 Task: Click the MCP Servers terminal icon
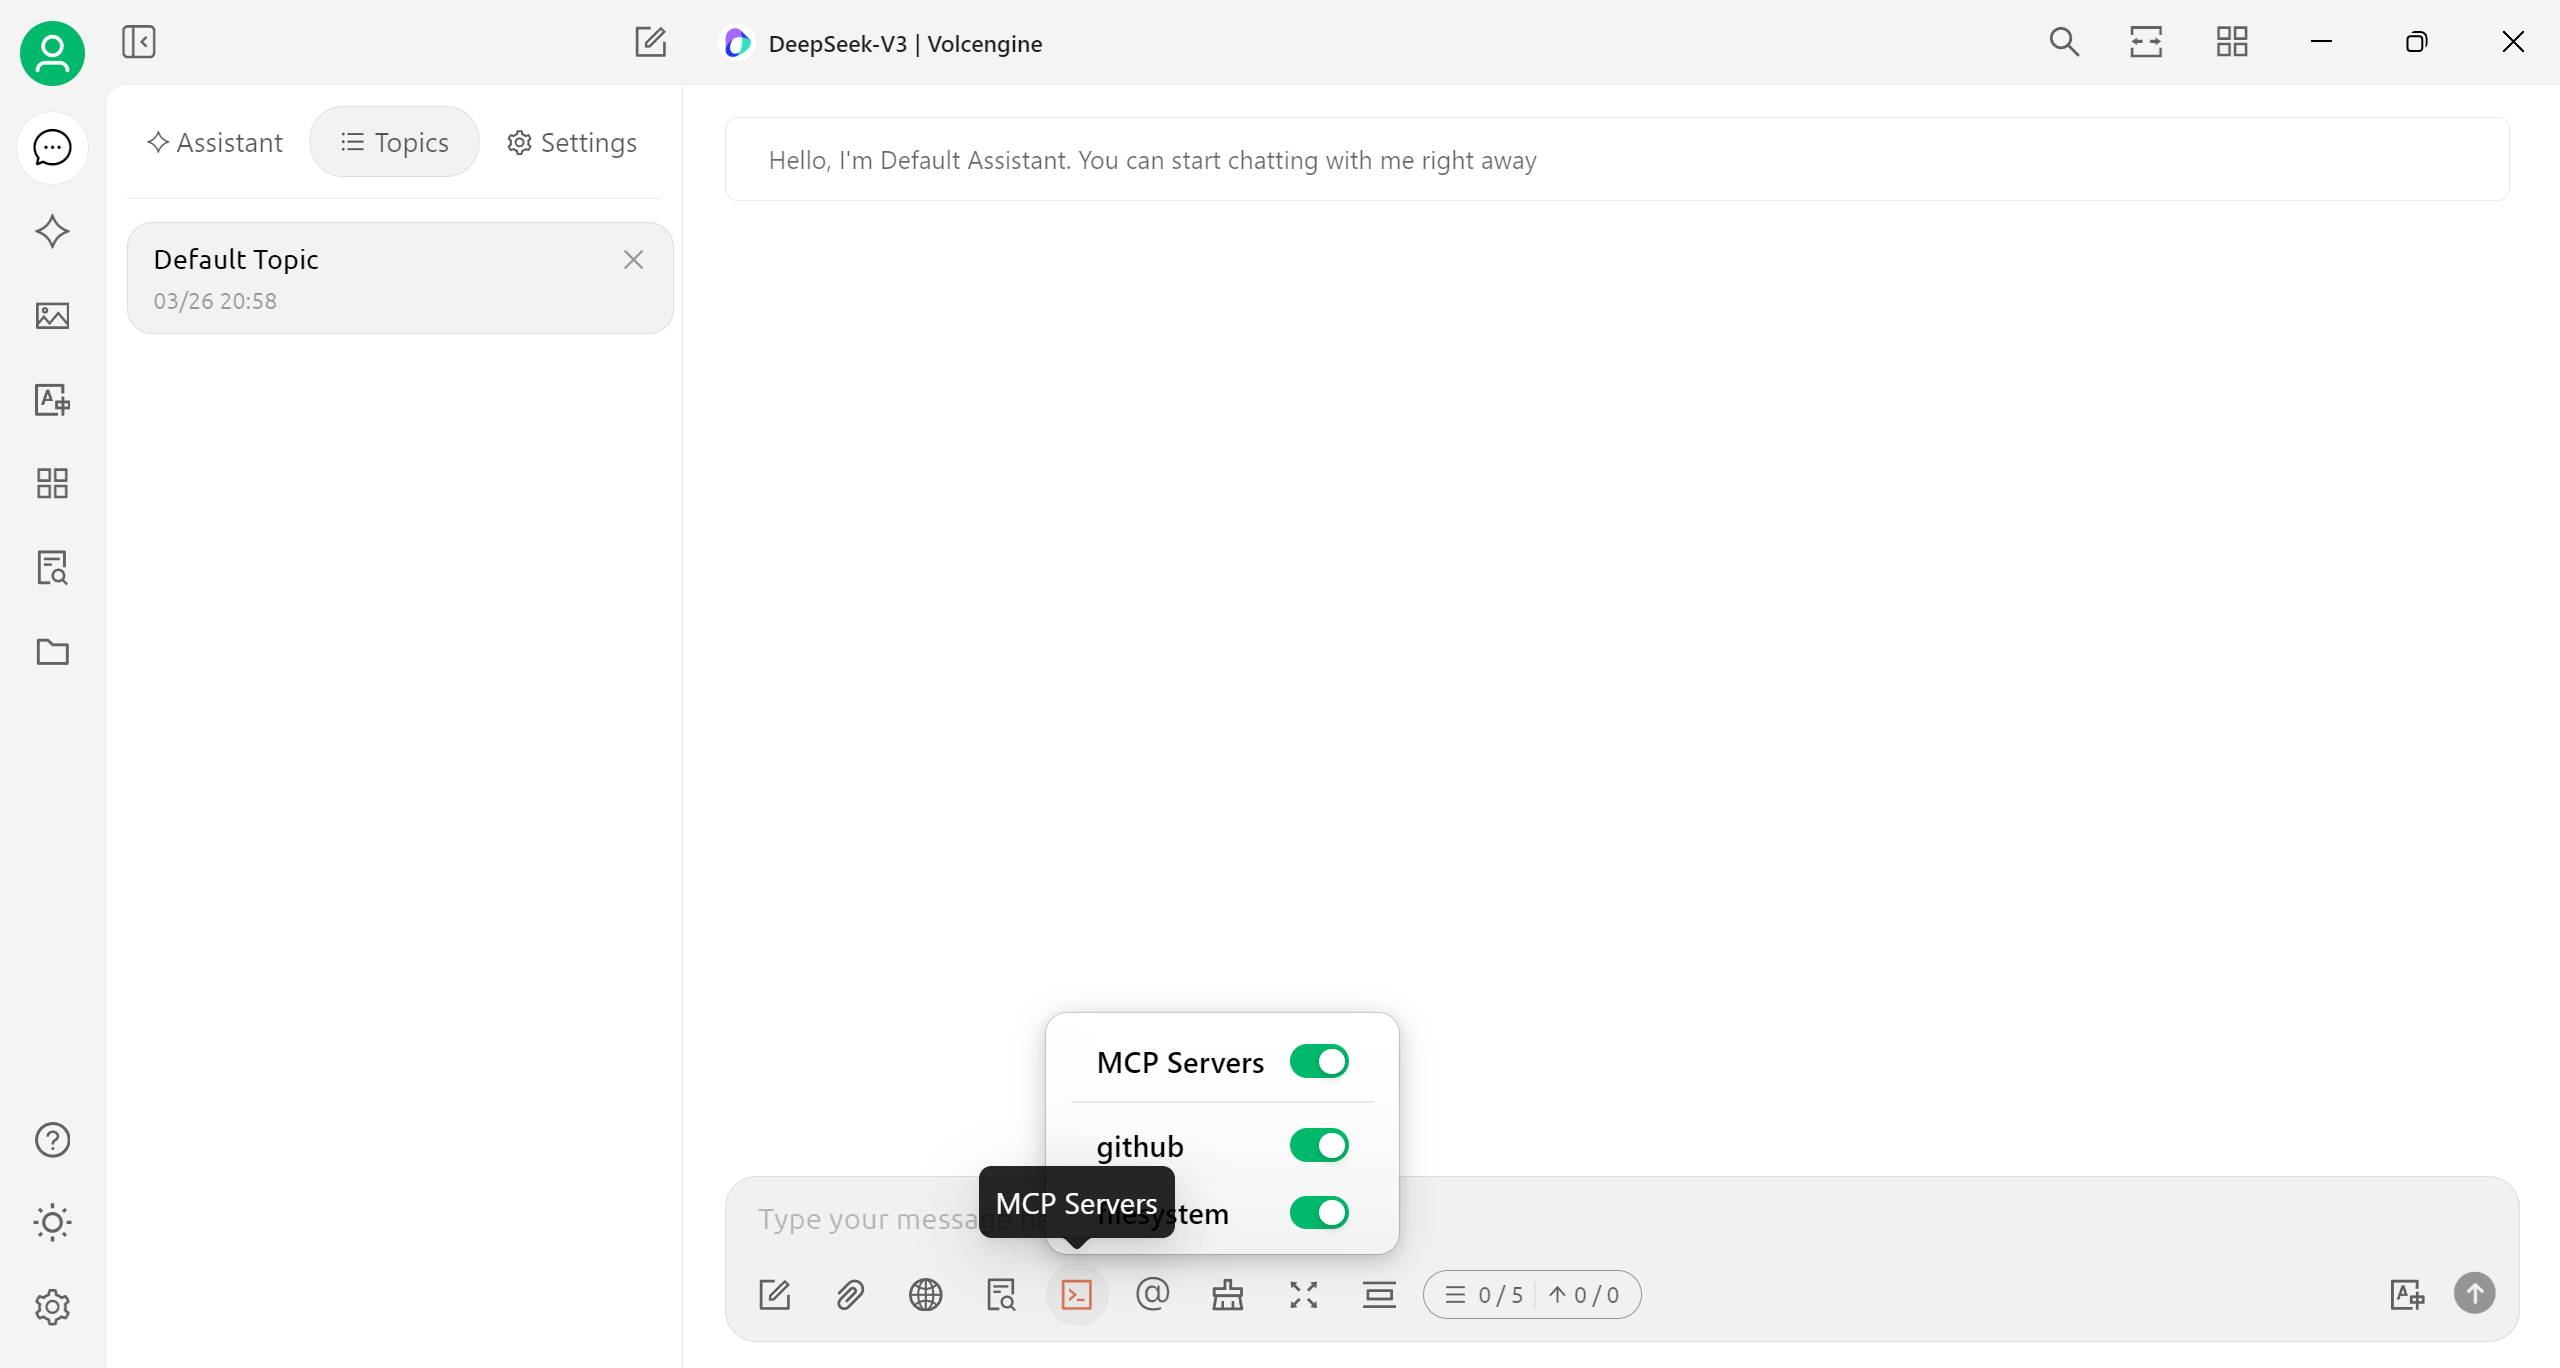click(1076, 1295)
